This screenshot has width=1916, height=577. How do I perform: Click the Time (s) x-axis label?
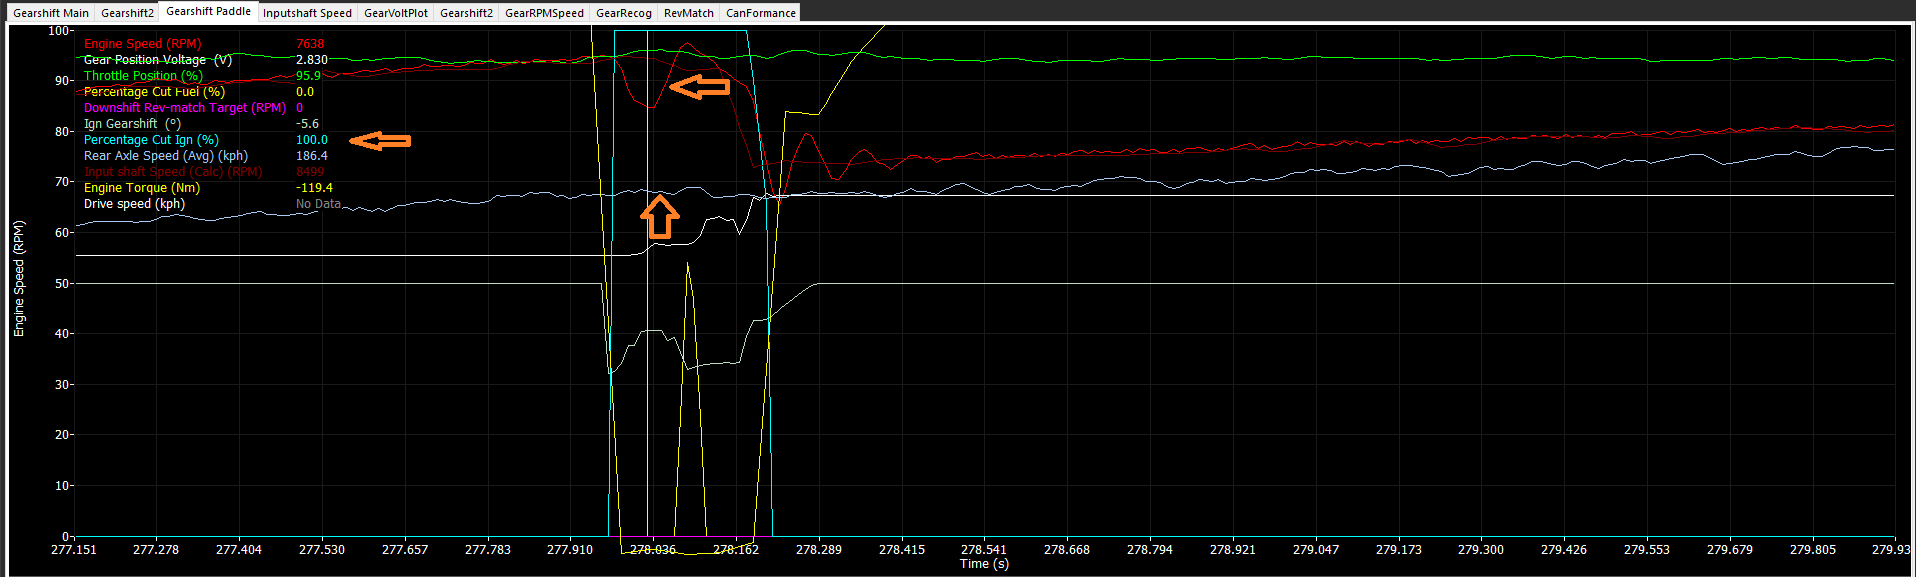click(x=984, y=564)
